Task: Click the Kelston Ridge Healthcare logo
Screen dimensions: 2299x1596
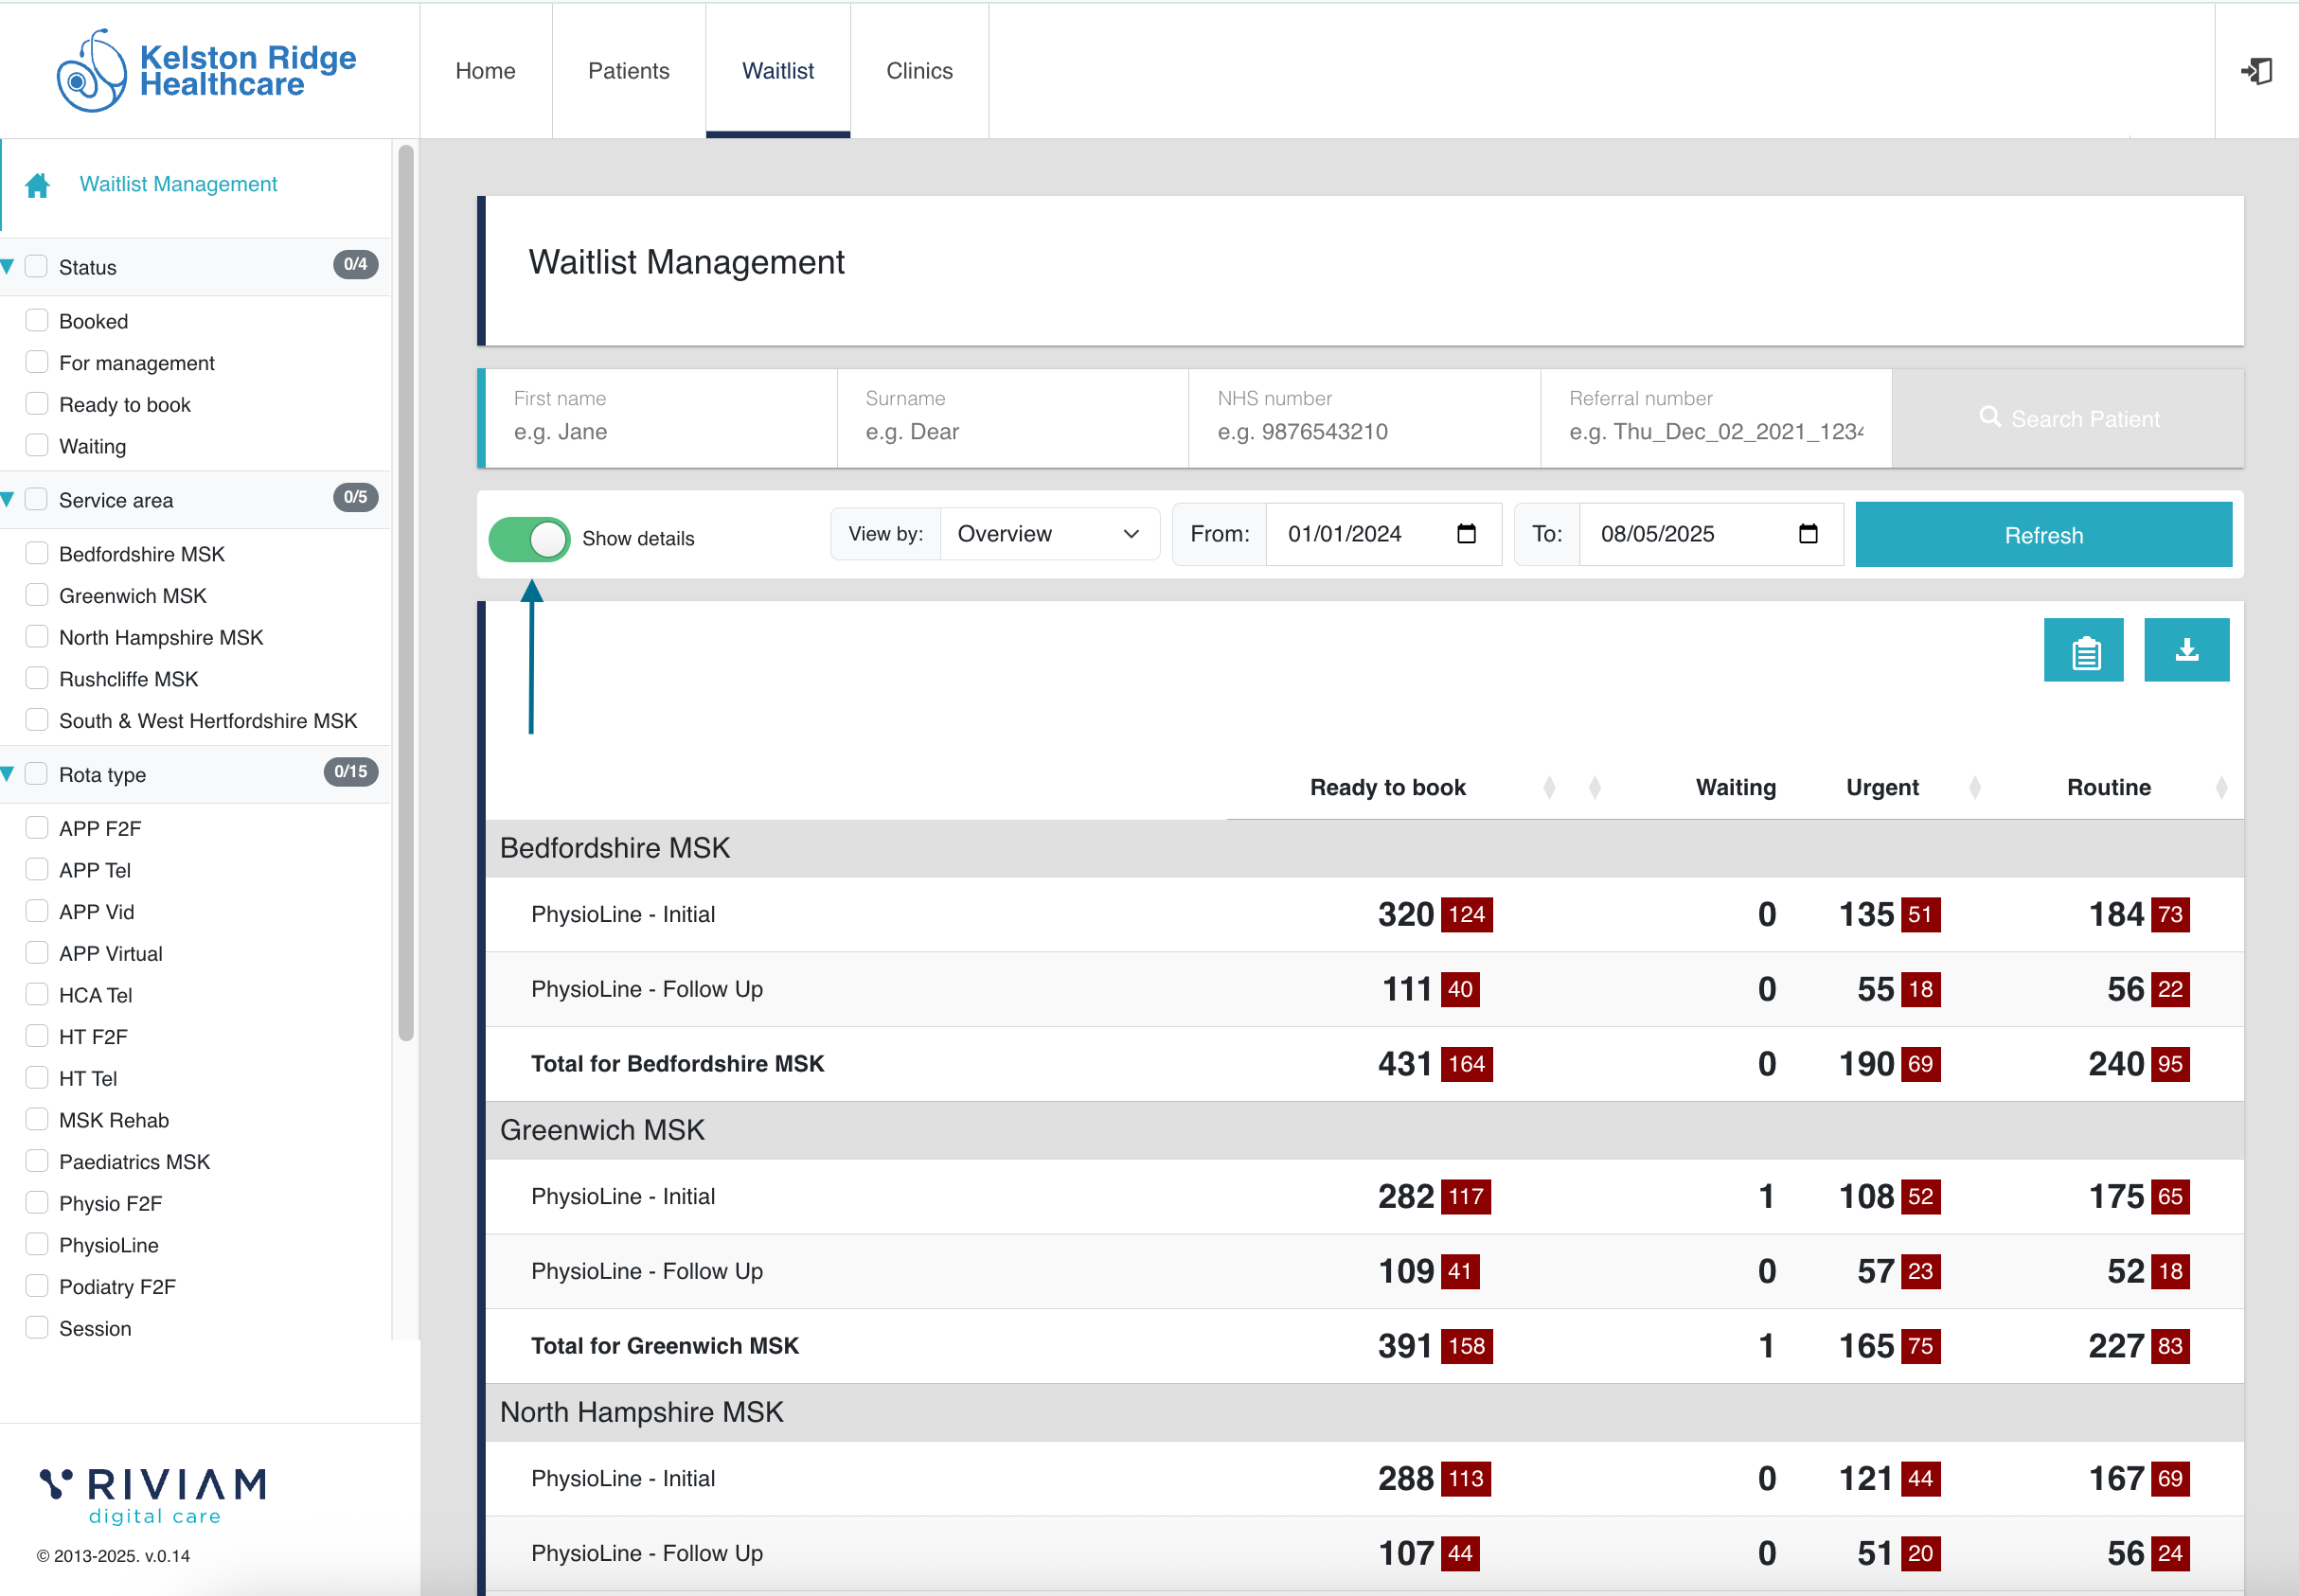Action: pyautogui.click(x=207, y=71)
